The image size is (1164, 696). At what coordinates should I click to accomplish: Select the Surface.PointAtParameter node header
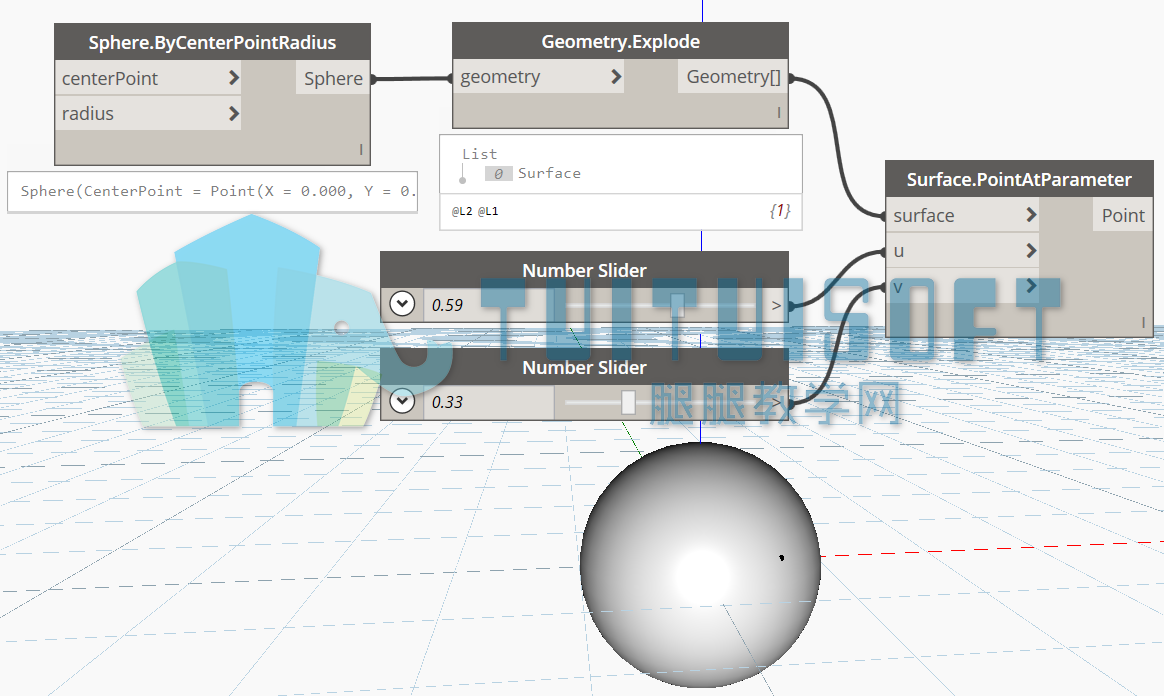pyautogui.click(x=1019, y=179)
